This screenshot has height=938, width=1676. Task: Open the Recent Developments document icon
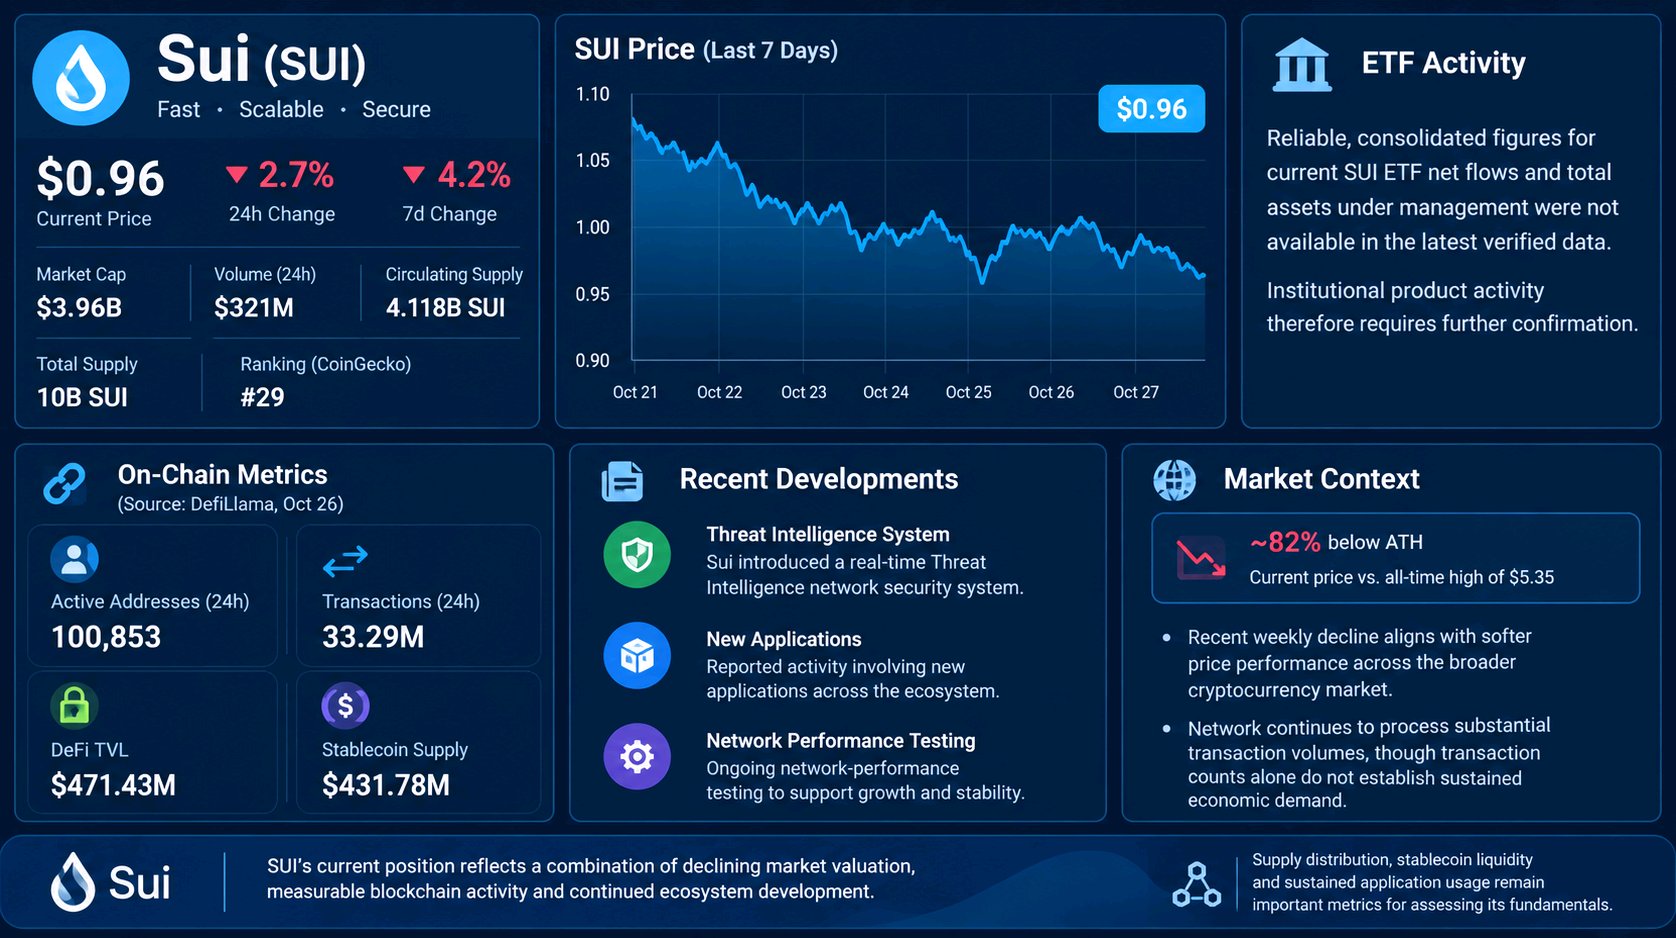(622, 481)
